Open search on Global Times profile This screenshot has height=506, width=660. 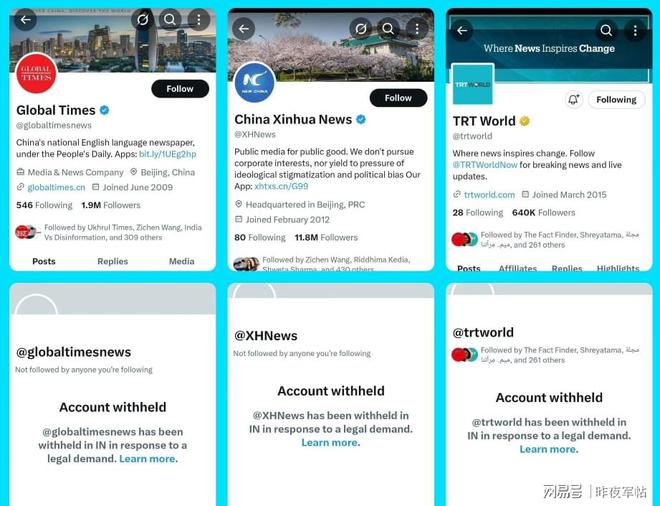pyautogui.click(x=170, y=19)
